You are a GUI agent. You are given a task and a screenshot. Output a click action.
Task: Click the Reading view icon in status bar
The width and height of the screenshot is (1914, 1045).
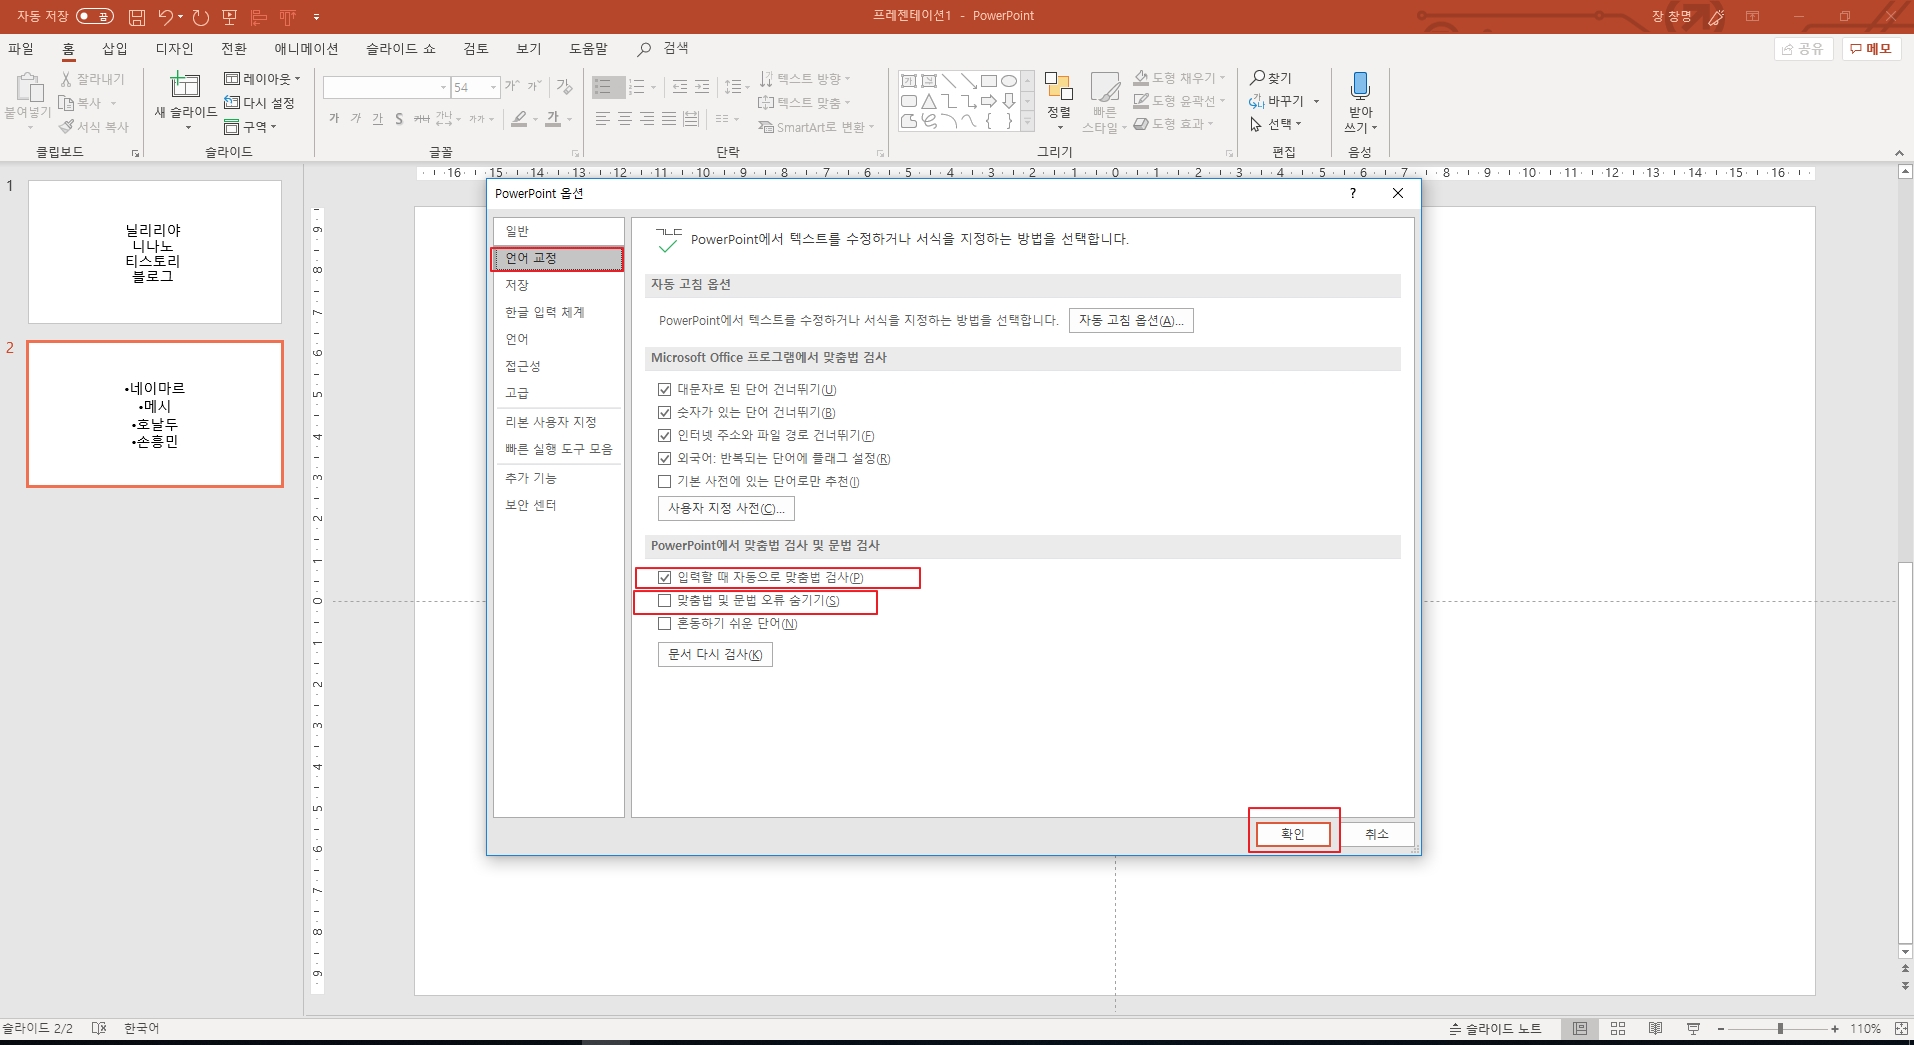1656,1028
